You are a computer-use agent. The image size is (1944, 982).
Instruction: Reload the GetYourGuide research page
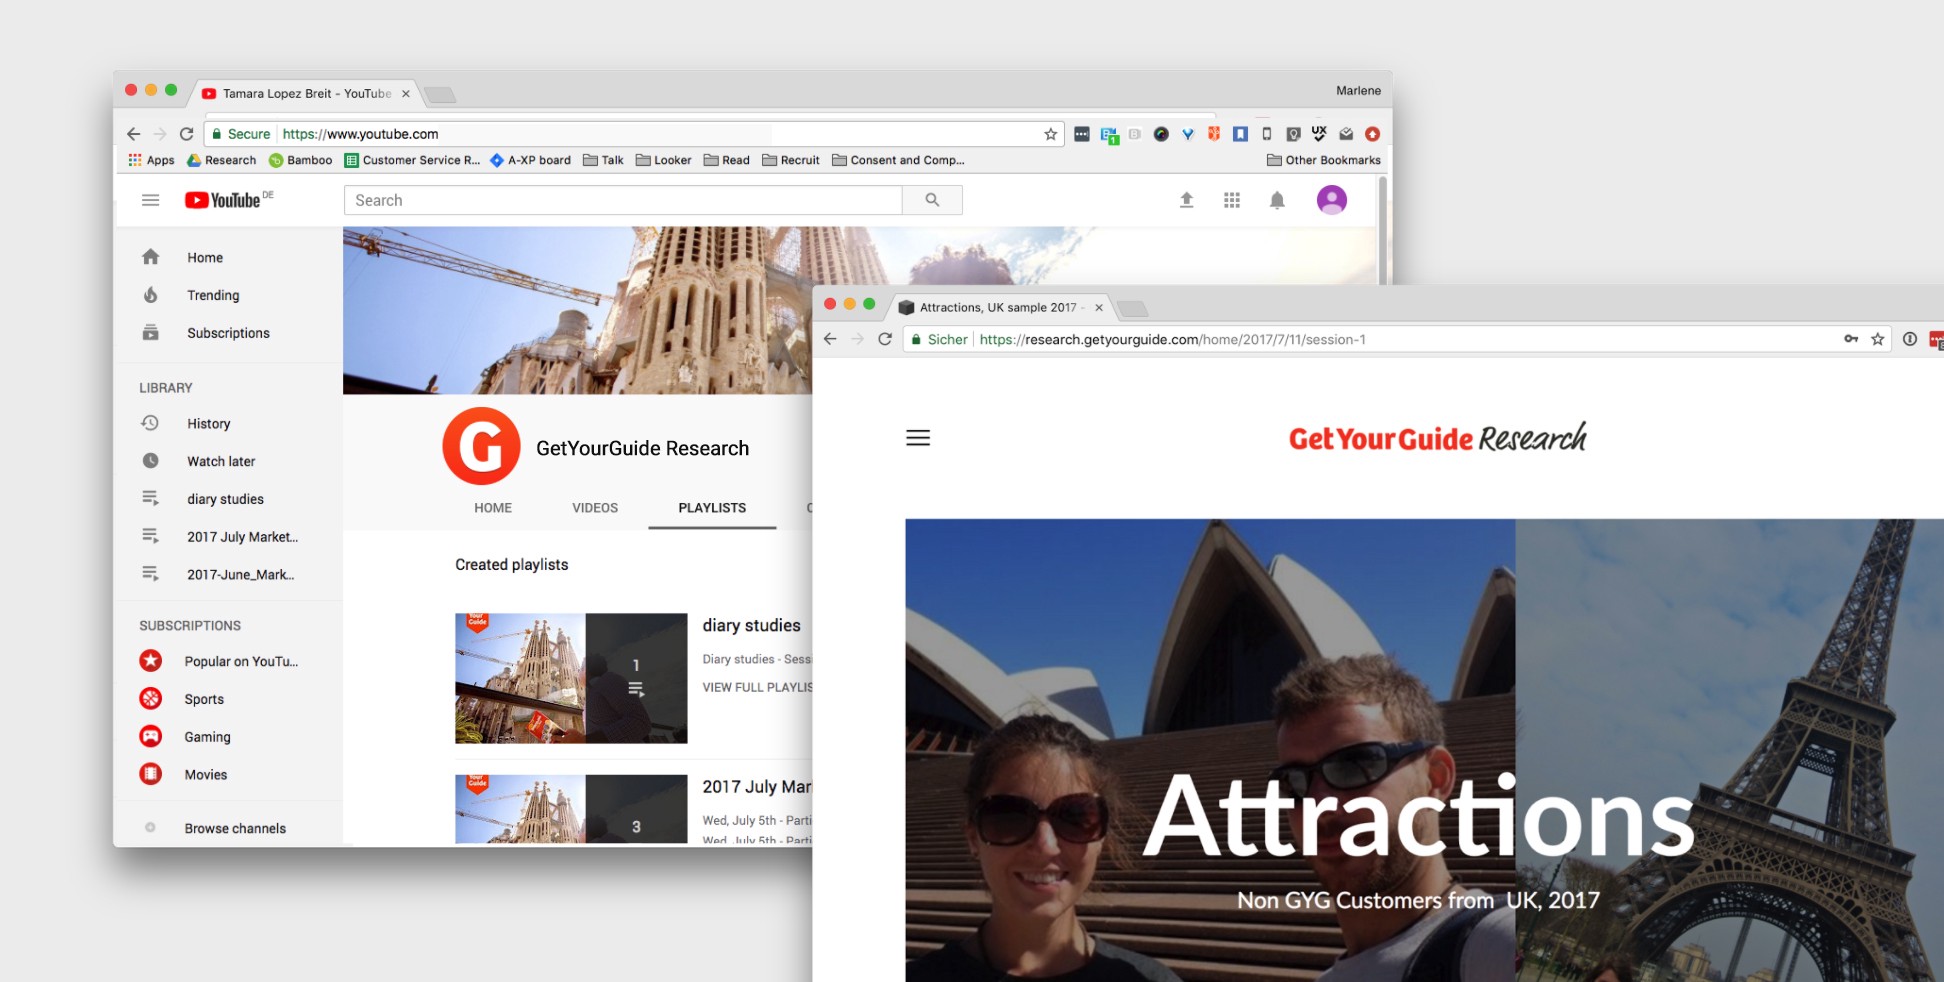885,339
